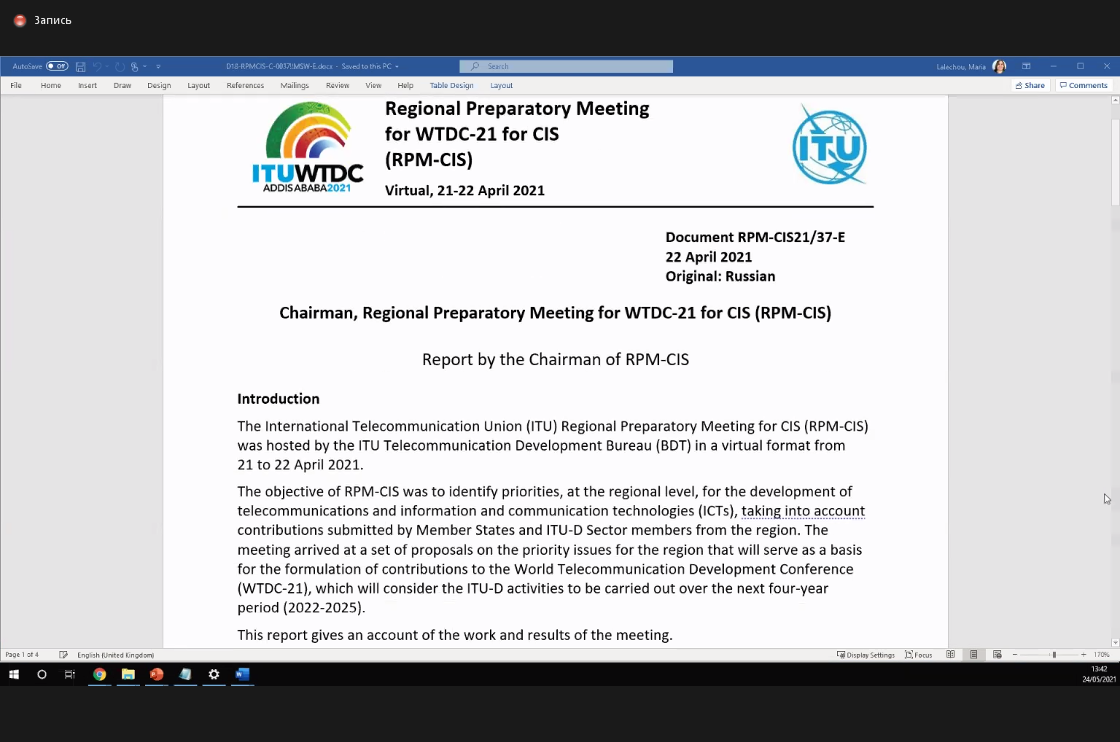1120x742 pixels.
Task: Click the Cortana search circle on taskbar
Action: [x=41, y=674]
